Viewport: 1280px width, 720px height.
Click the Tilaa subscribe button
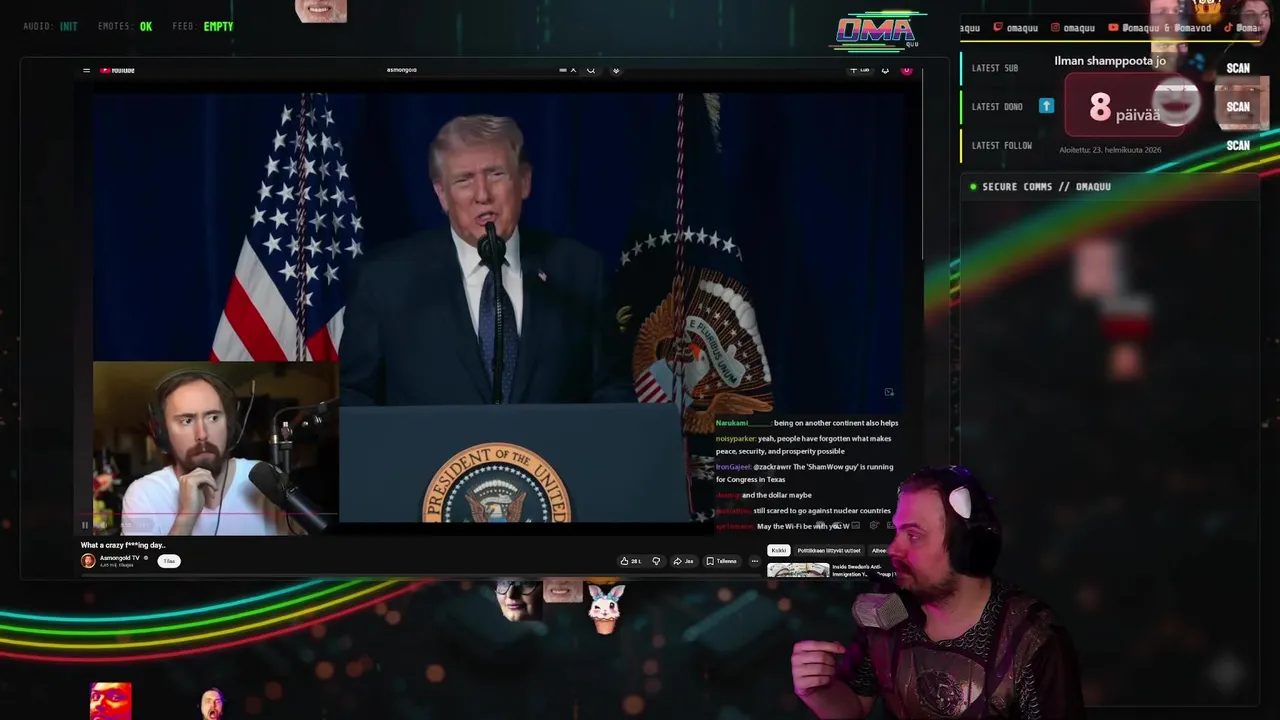point(169,561)
